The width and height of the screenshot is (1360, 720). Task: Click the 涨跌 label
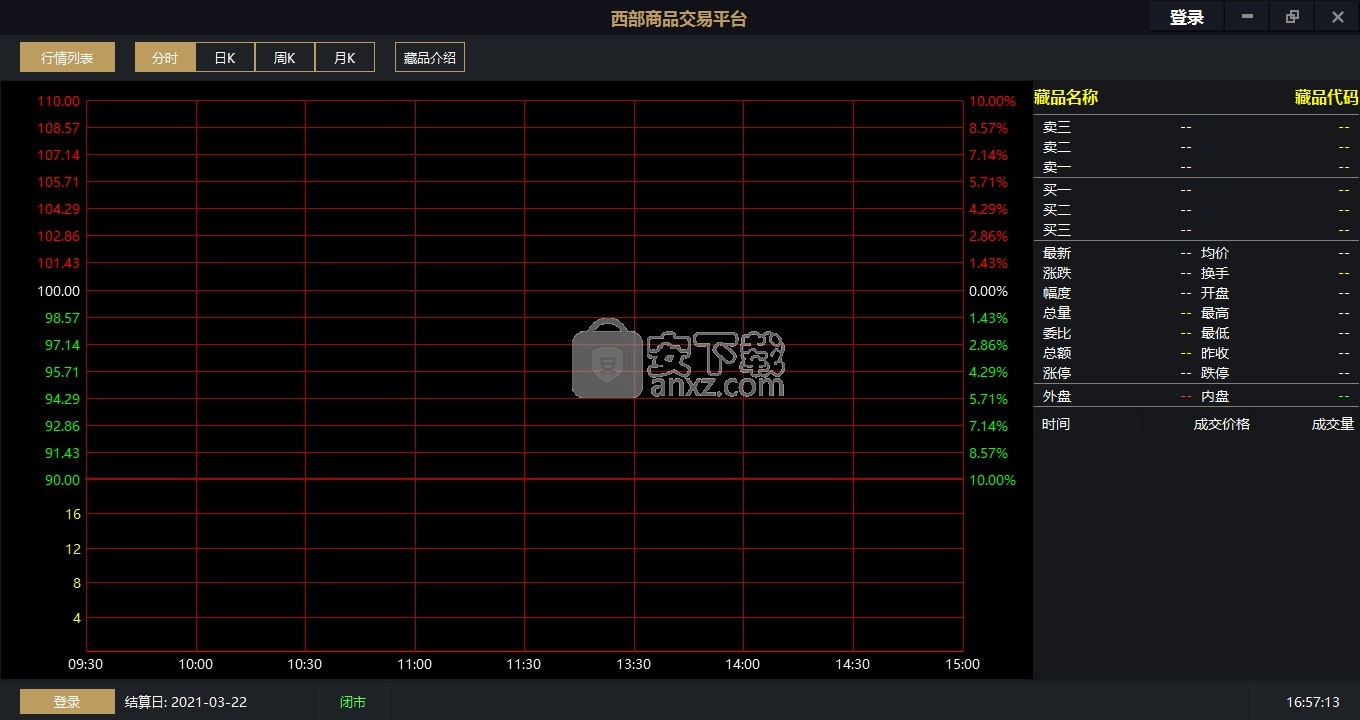point(1057,273)
